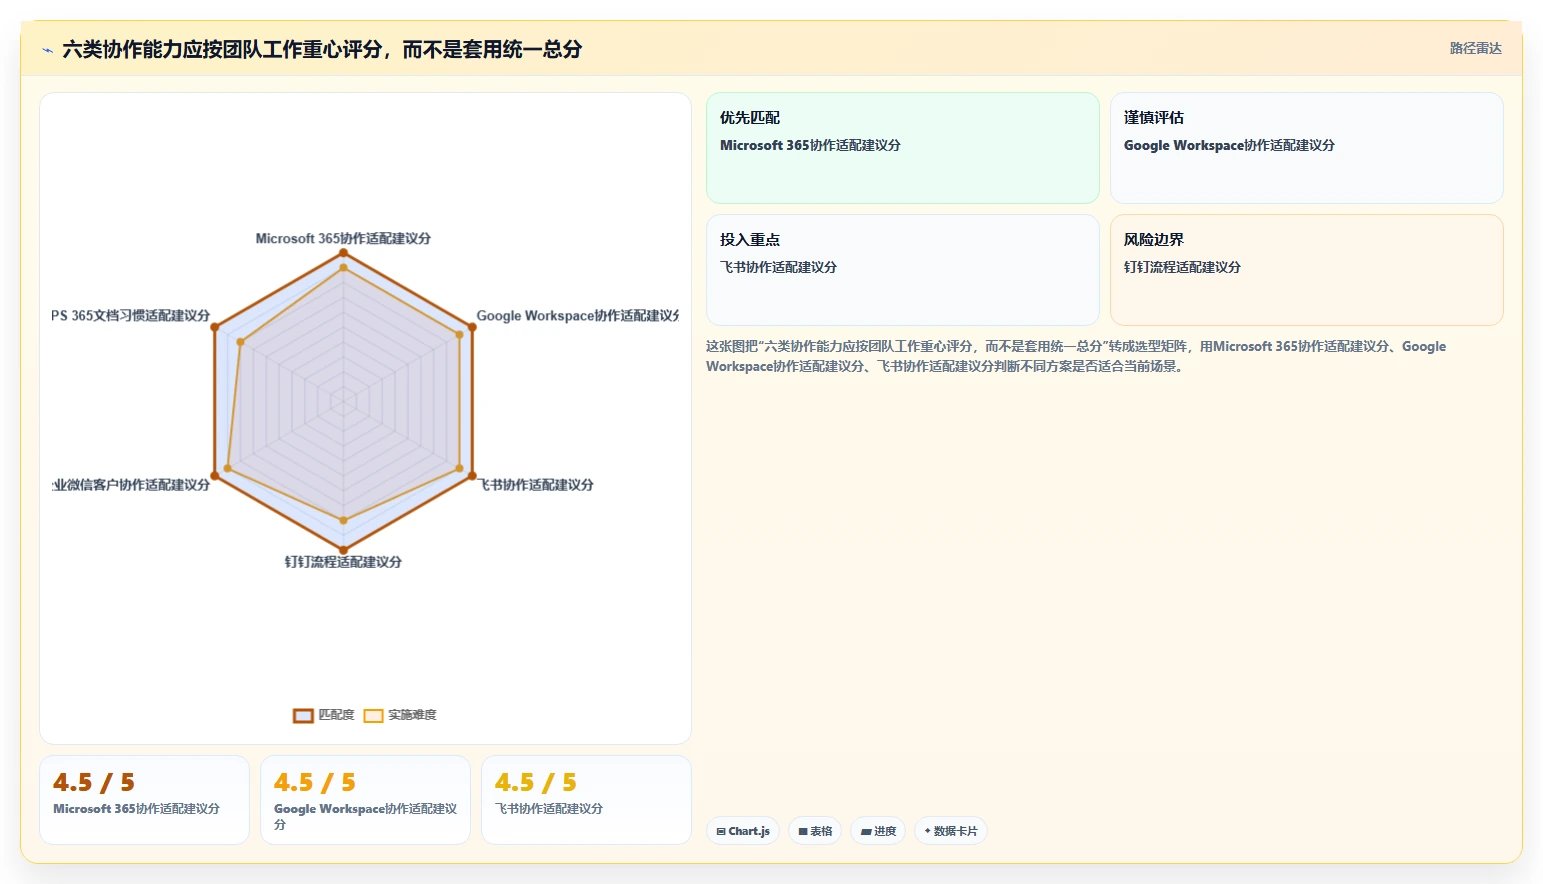Click the PS 365文档习惯适配建议分 radar axis label

(131, 316)
